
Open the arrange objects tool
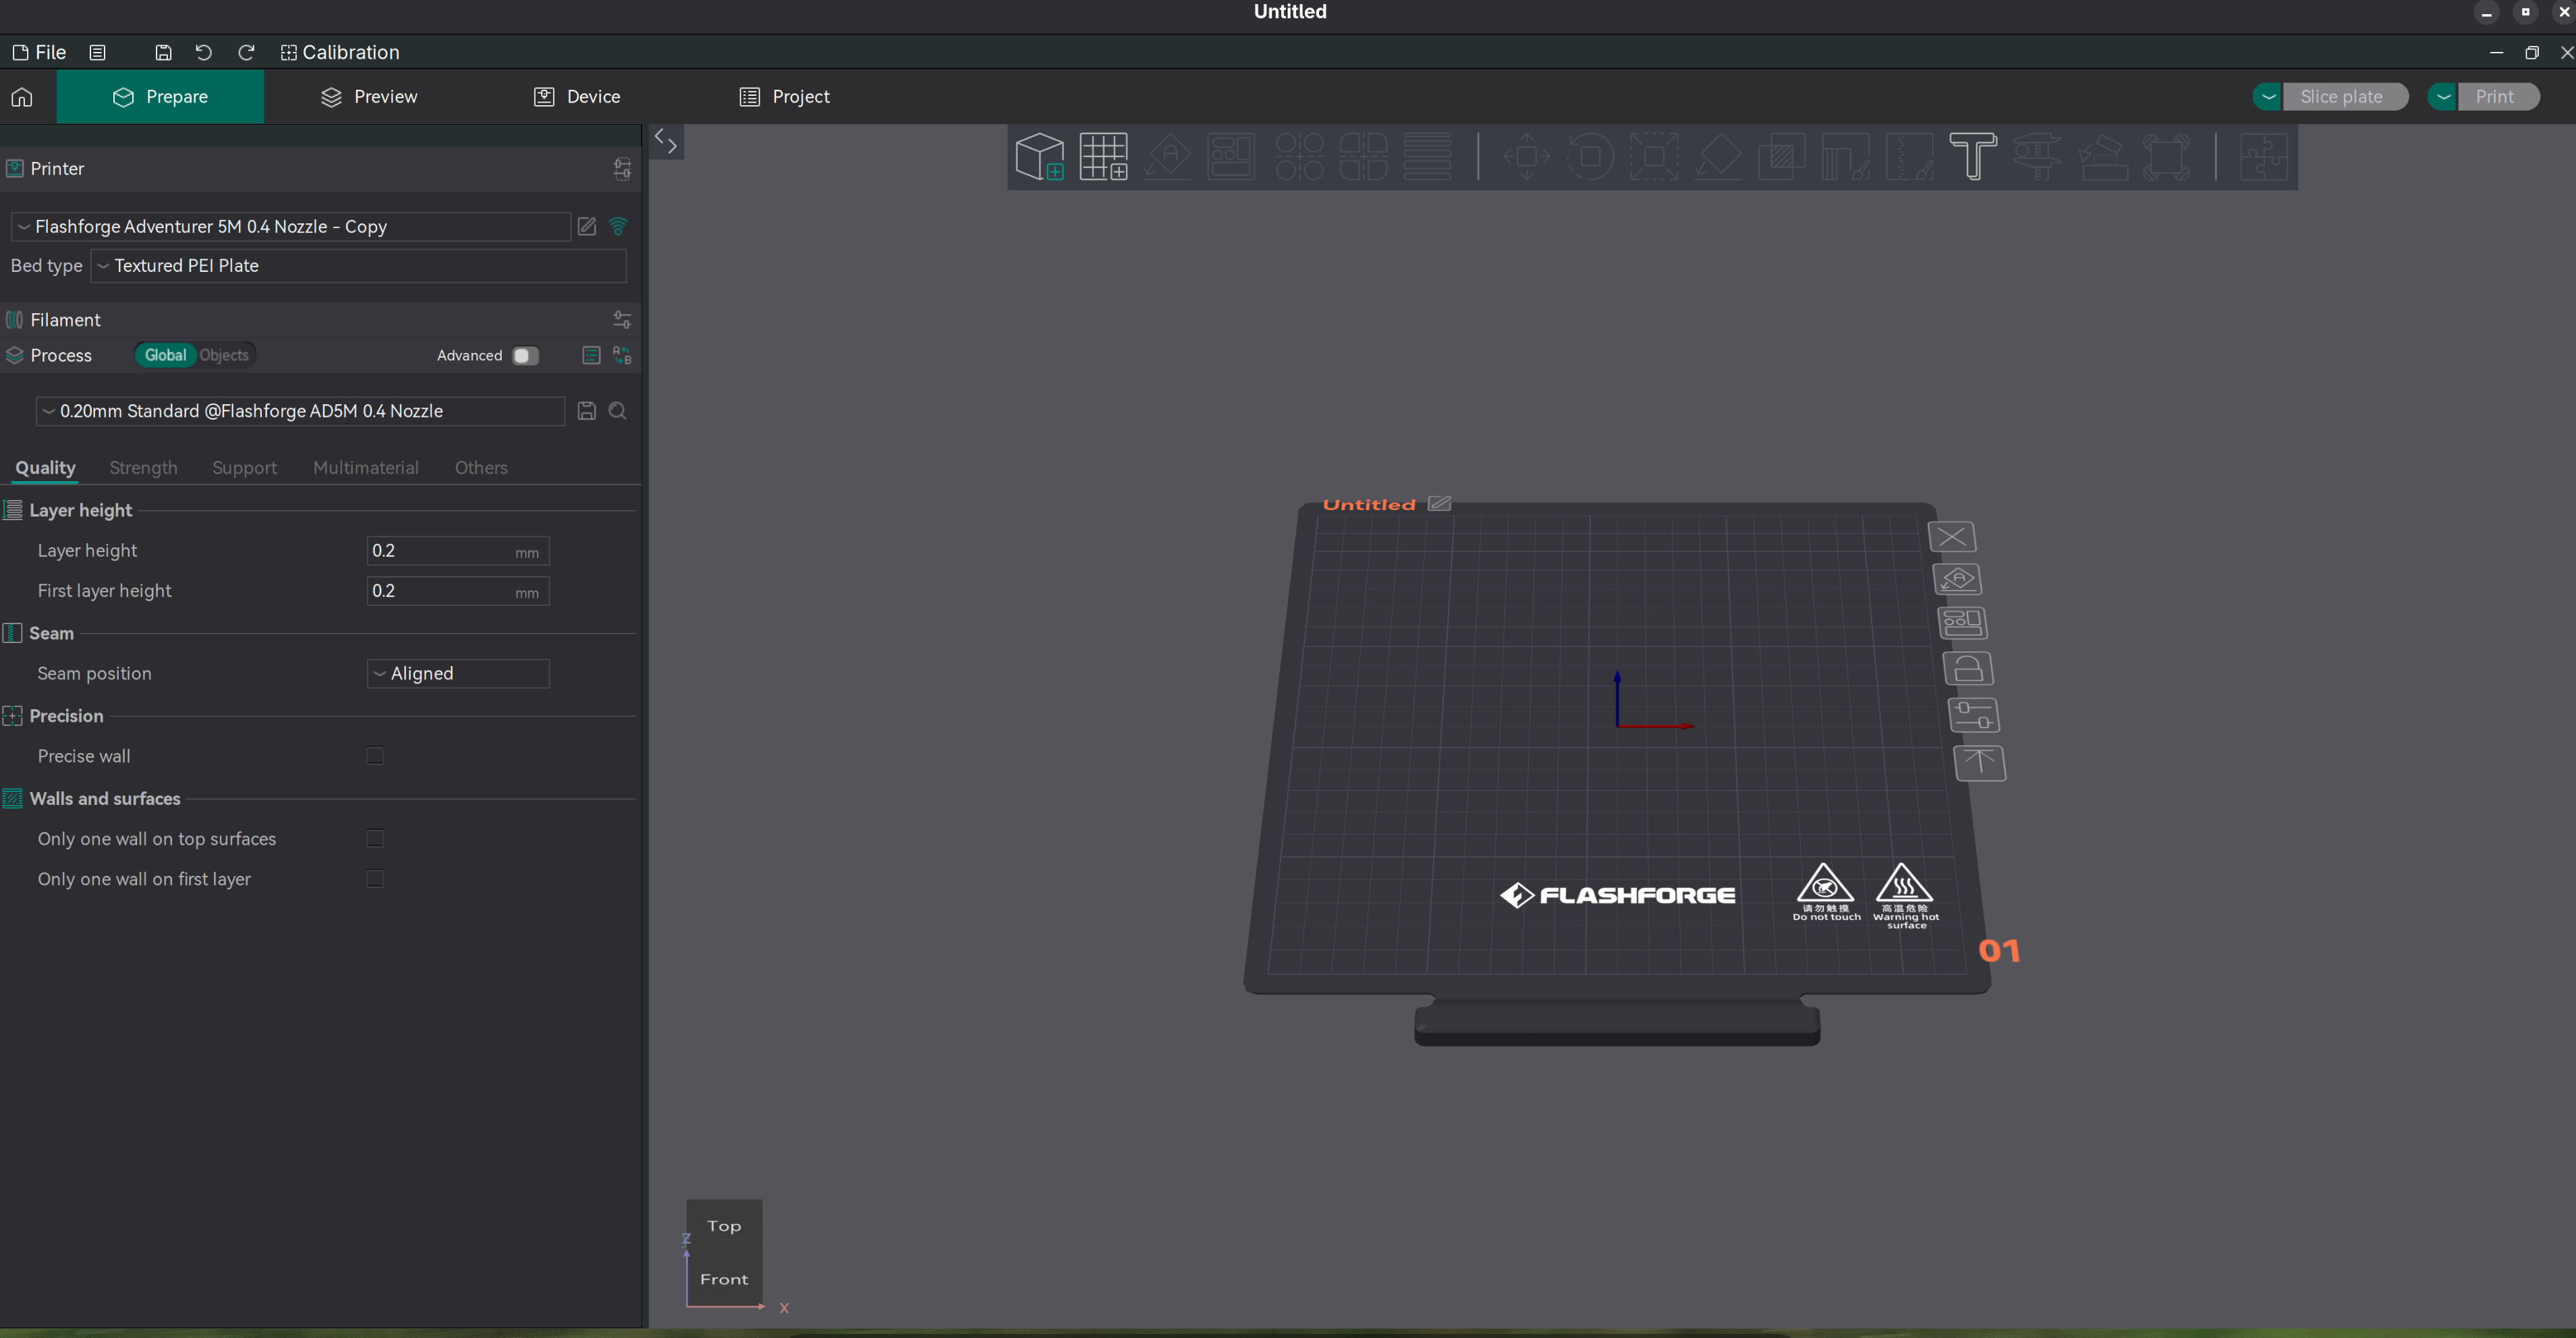[1230, 156]
